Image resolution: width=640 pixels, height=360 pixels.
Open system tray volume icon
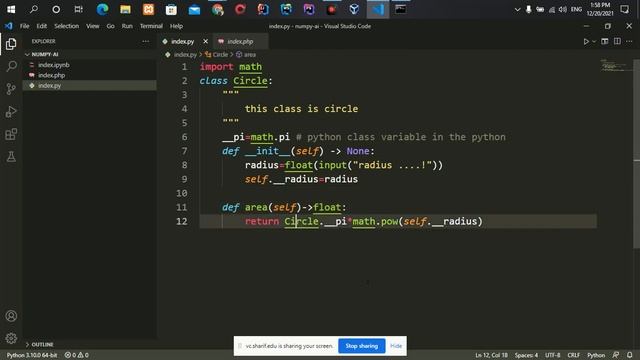click(563, 9)
